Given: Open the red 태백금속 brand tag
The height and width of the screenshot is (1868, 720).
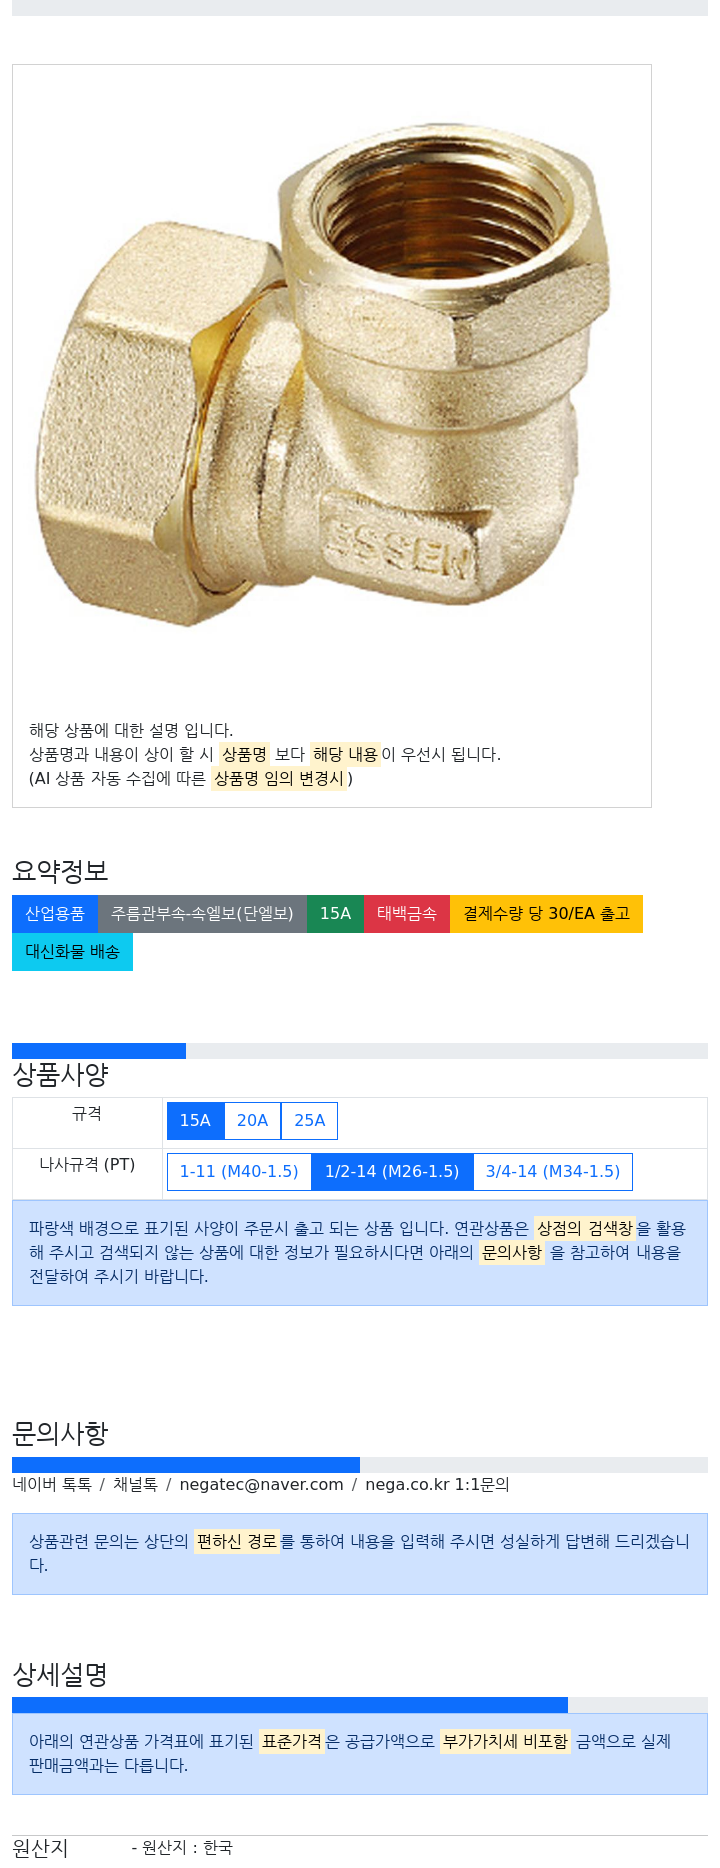Looking at the screenshot, I should tap(406, 914).
